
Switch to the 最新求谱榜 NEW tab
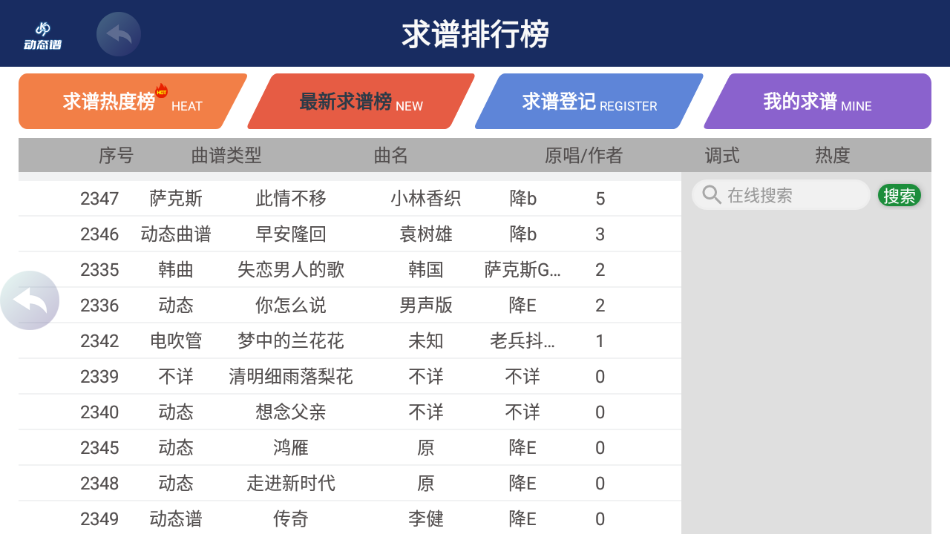click(x=360, y=102)
